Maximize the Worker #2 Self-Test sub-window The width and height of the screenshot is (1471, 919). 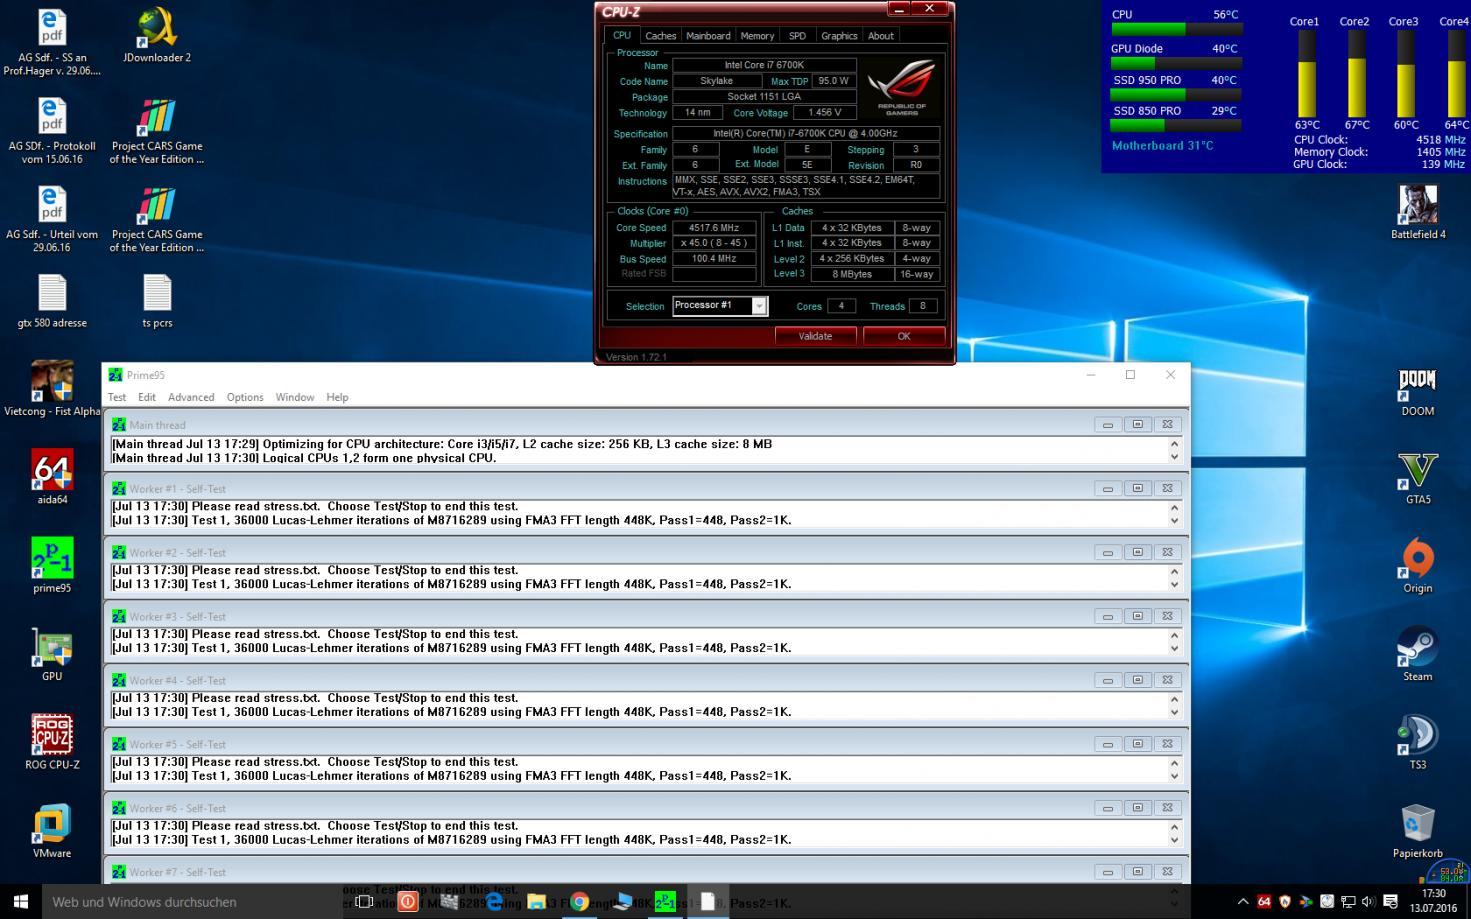click(1137, 552)
